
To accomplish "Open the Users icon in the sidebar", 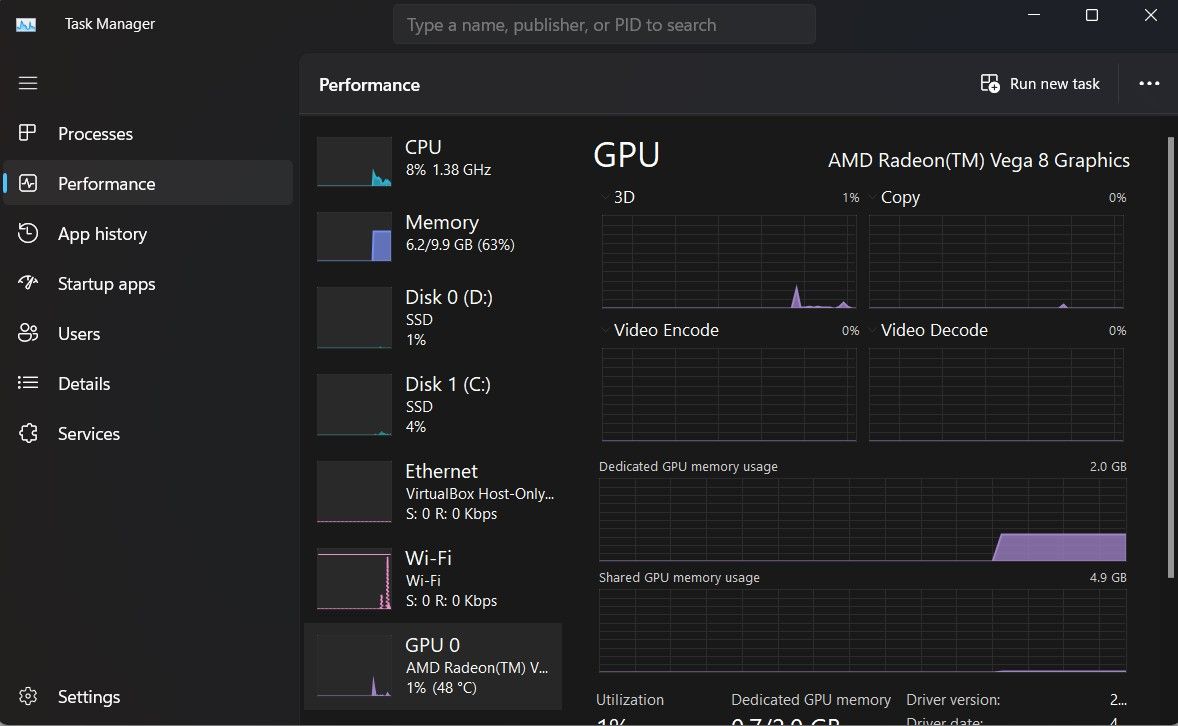I will (x=28, y=333).
